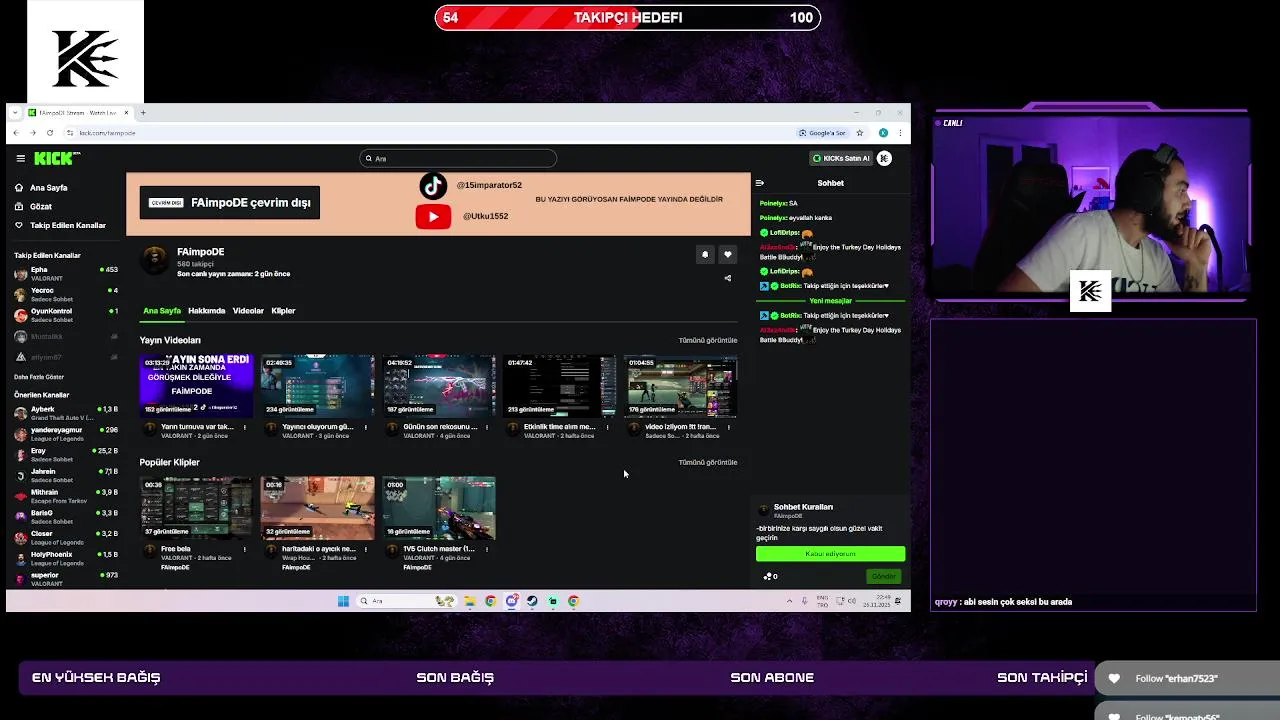Select the Ana Sayfa channel tab
The image size is (1280, 720).
(162, 311)
